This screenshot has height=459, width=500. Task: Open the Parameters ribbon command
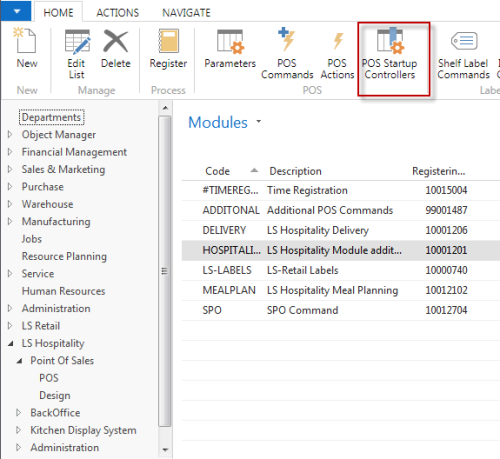(230, 49)
